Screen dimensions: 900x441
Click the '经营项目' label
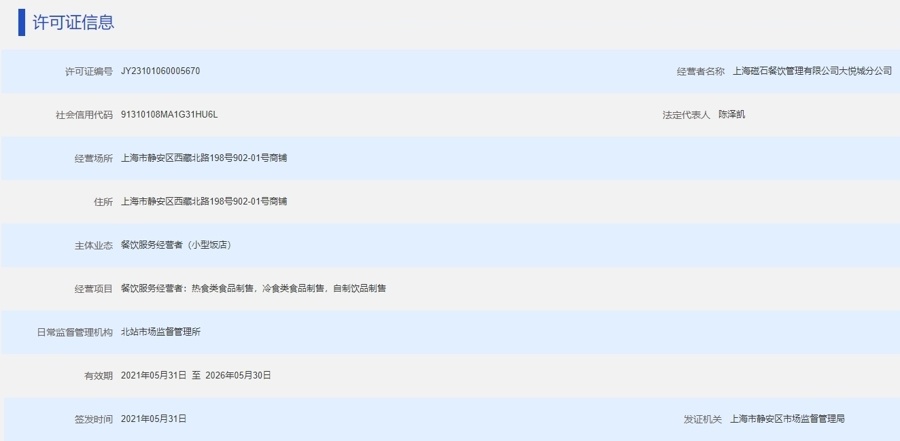coord(94,289)
